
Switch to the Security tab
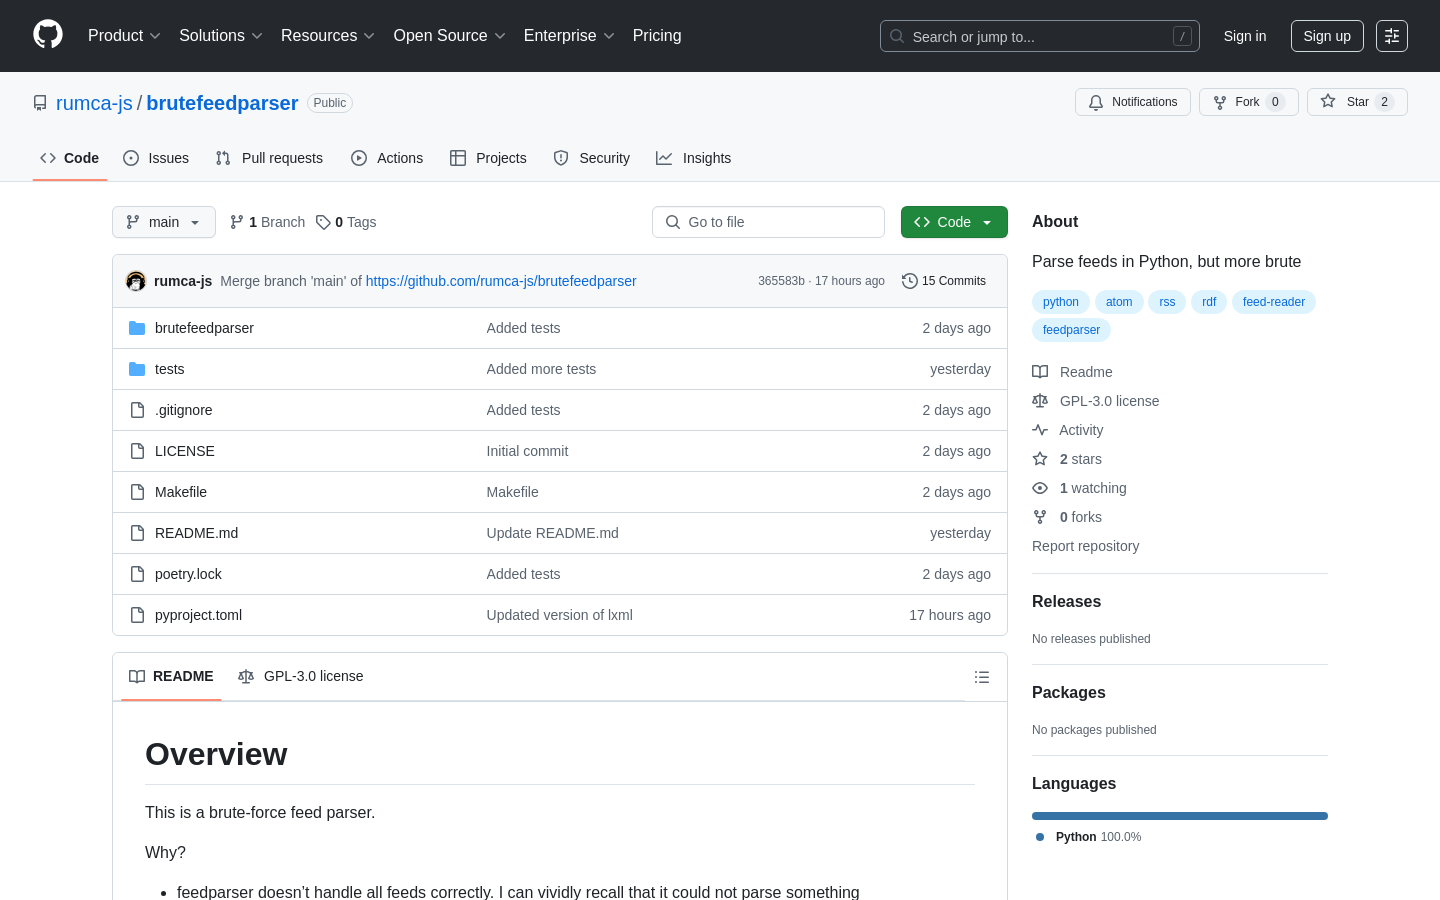pyautogui.click(x=592, y=158)
